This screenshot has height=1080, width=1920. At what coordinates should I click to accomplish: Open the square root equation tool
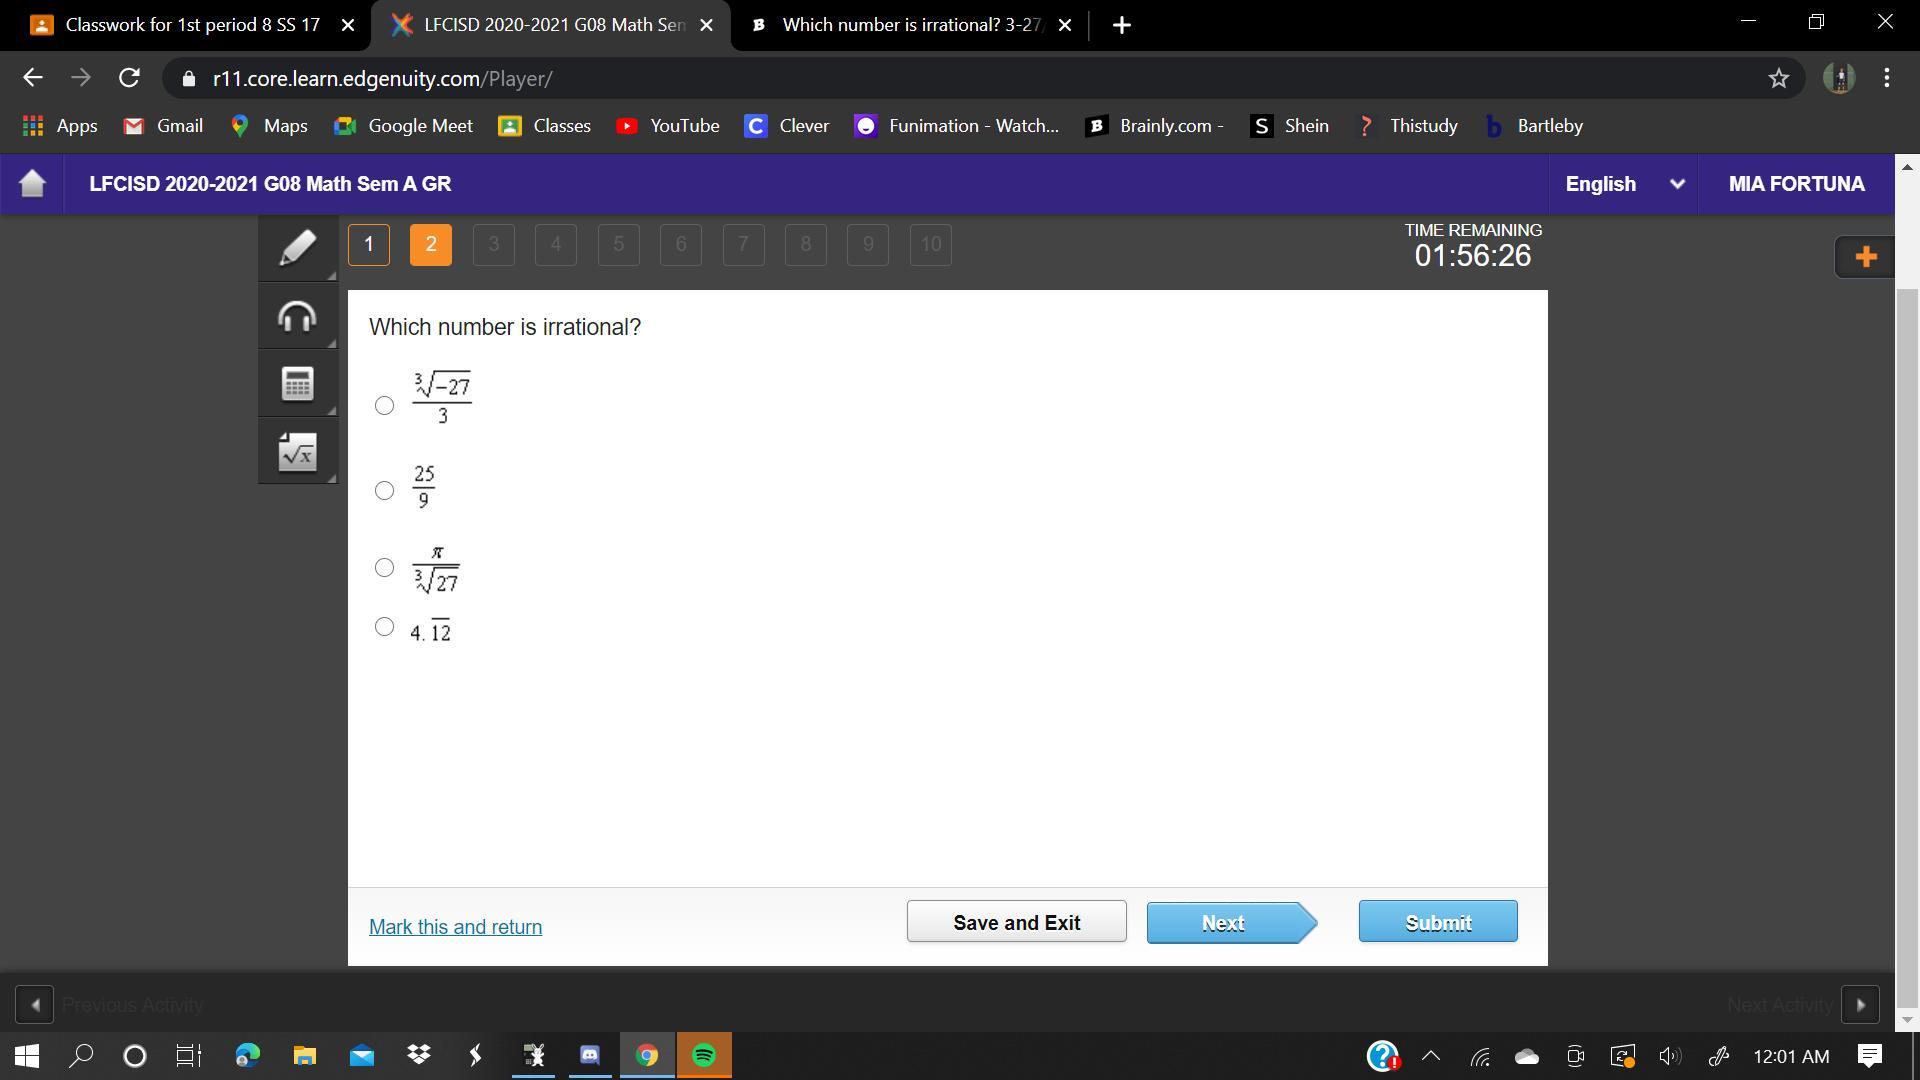point(297,452)
